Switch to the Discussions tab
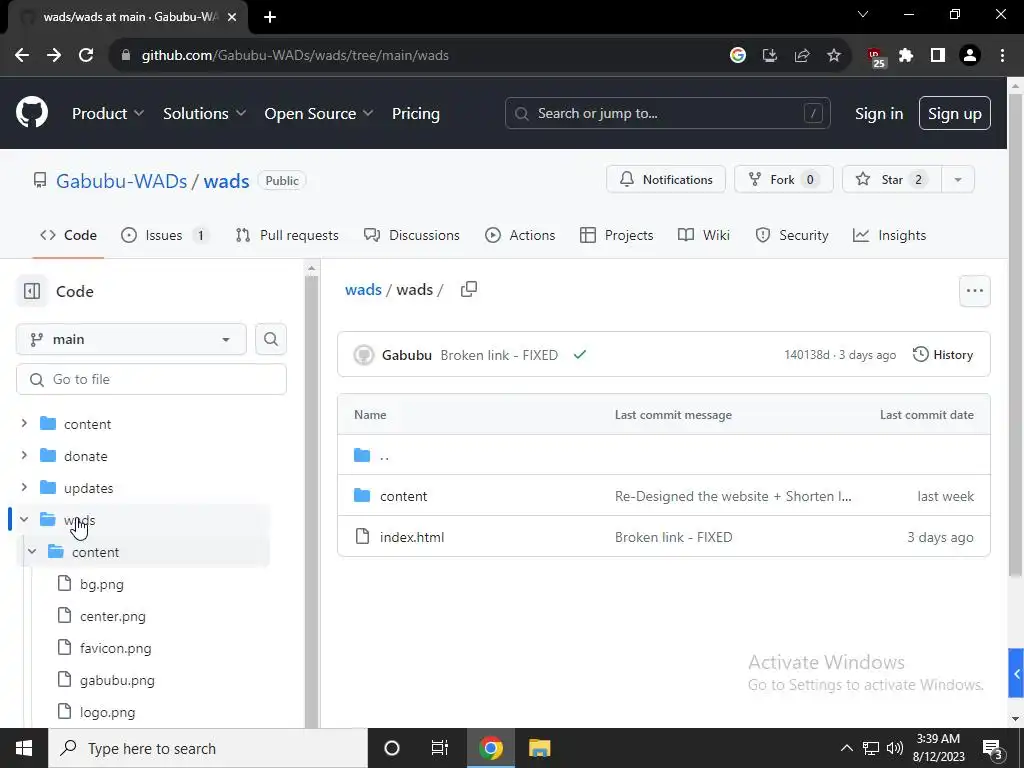The height and width of the screenshot is (768, 1024). (411, 235)
